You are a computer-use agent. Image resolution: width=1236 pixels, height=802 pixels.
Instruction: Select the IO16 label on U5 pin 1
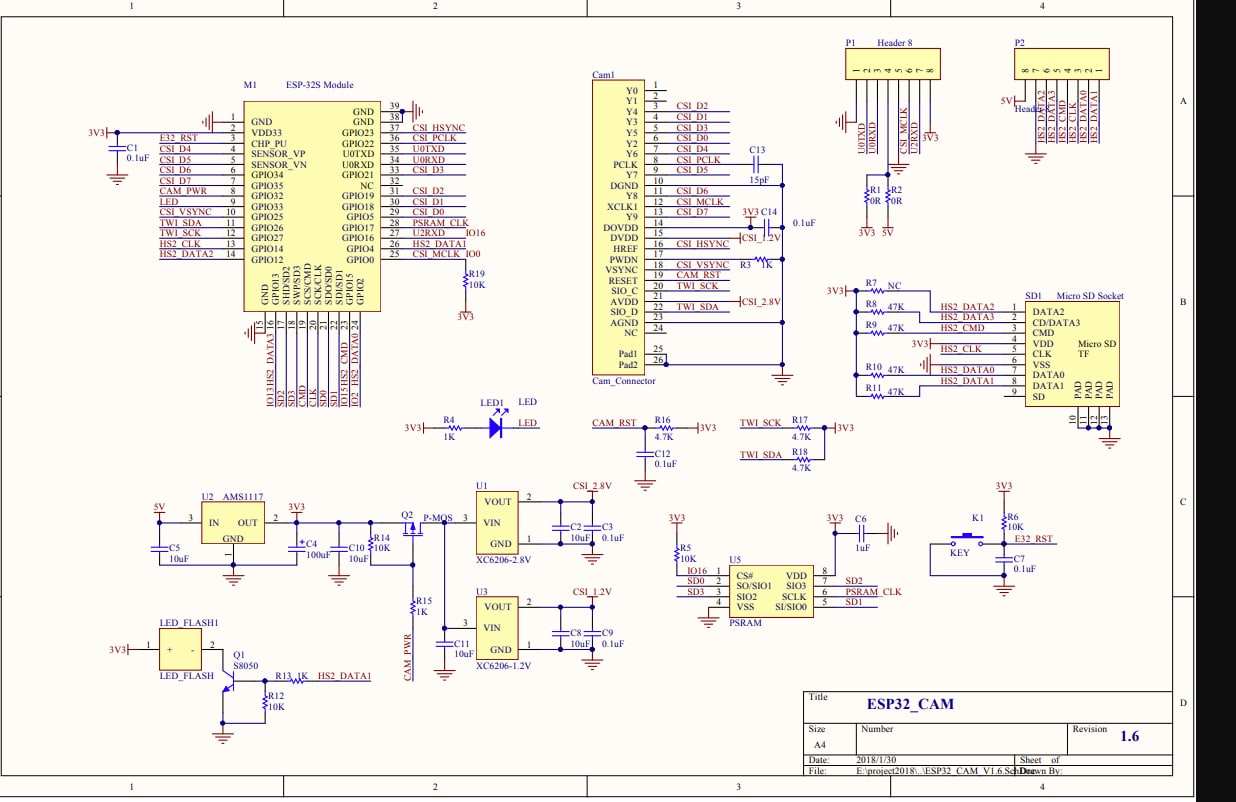coord(697,571)
